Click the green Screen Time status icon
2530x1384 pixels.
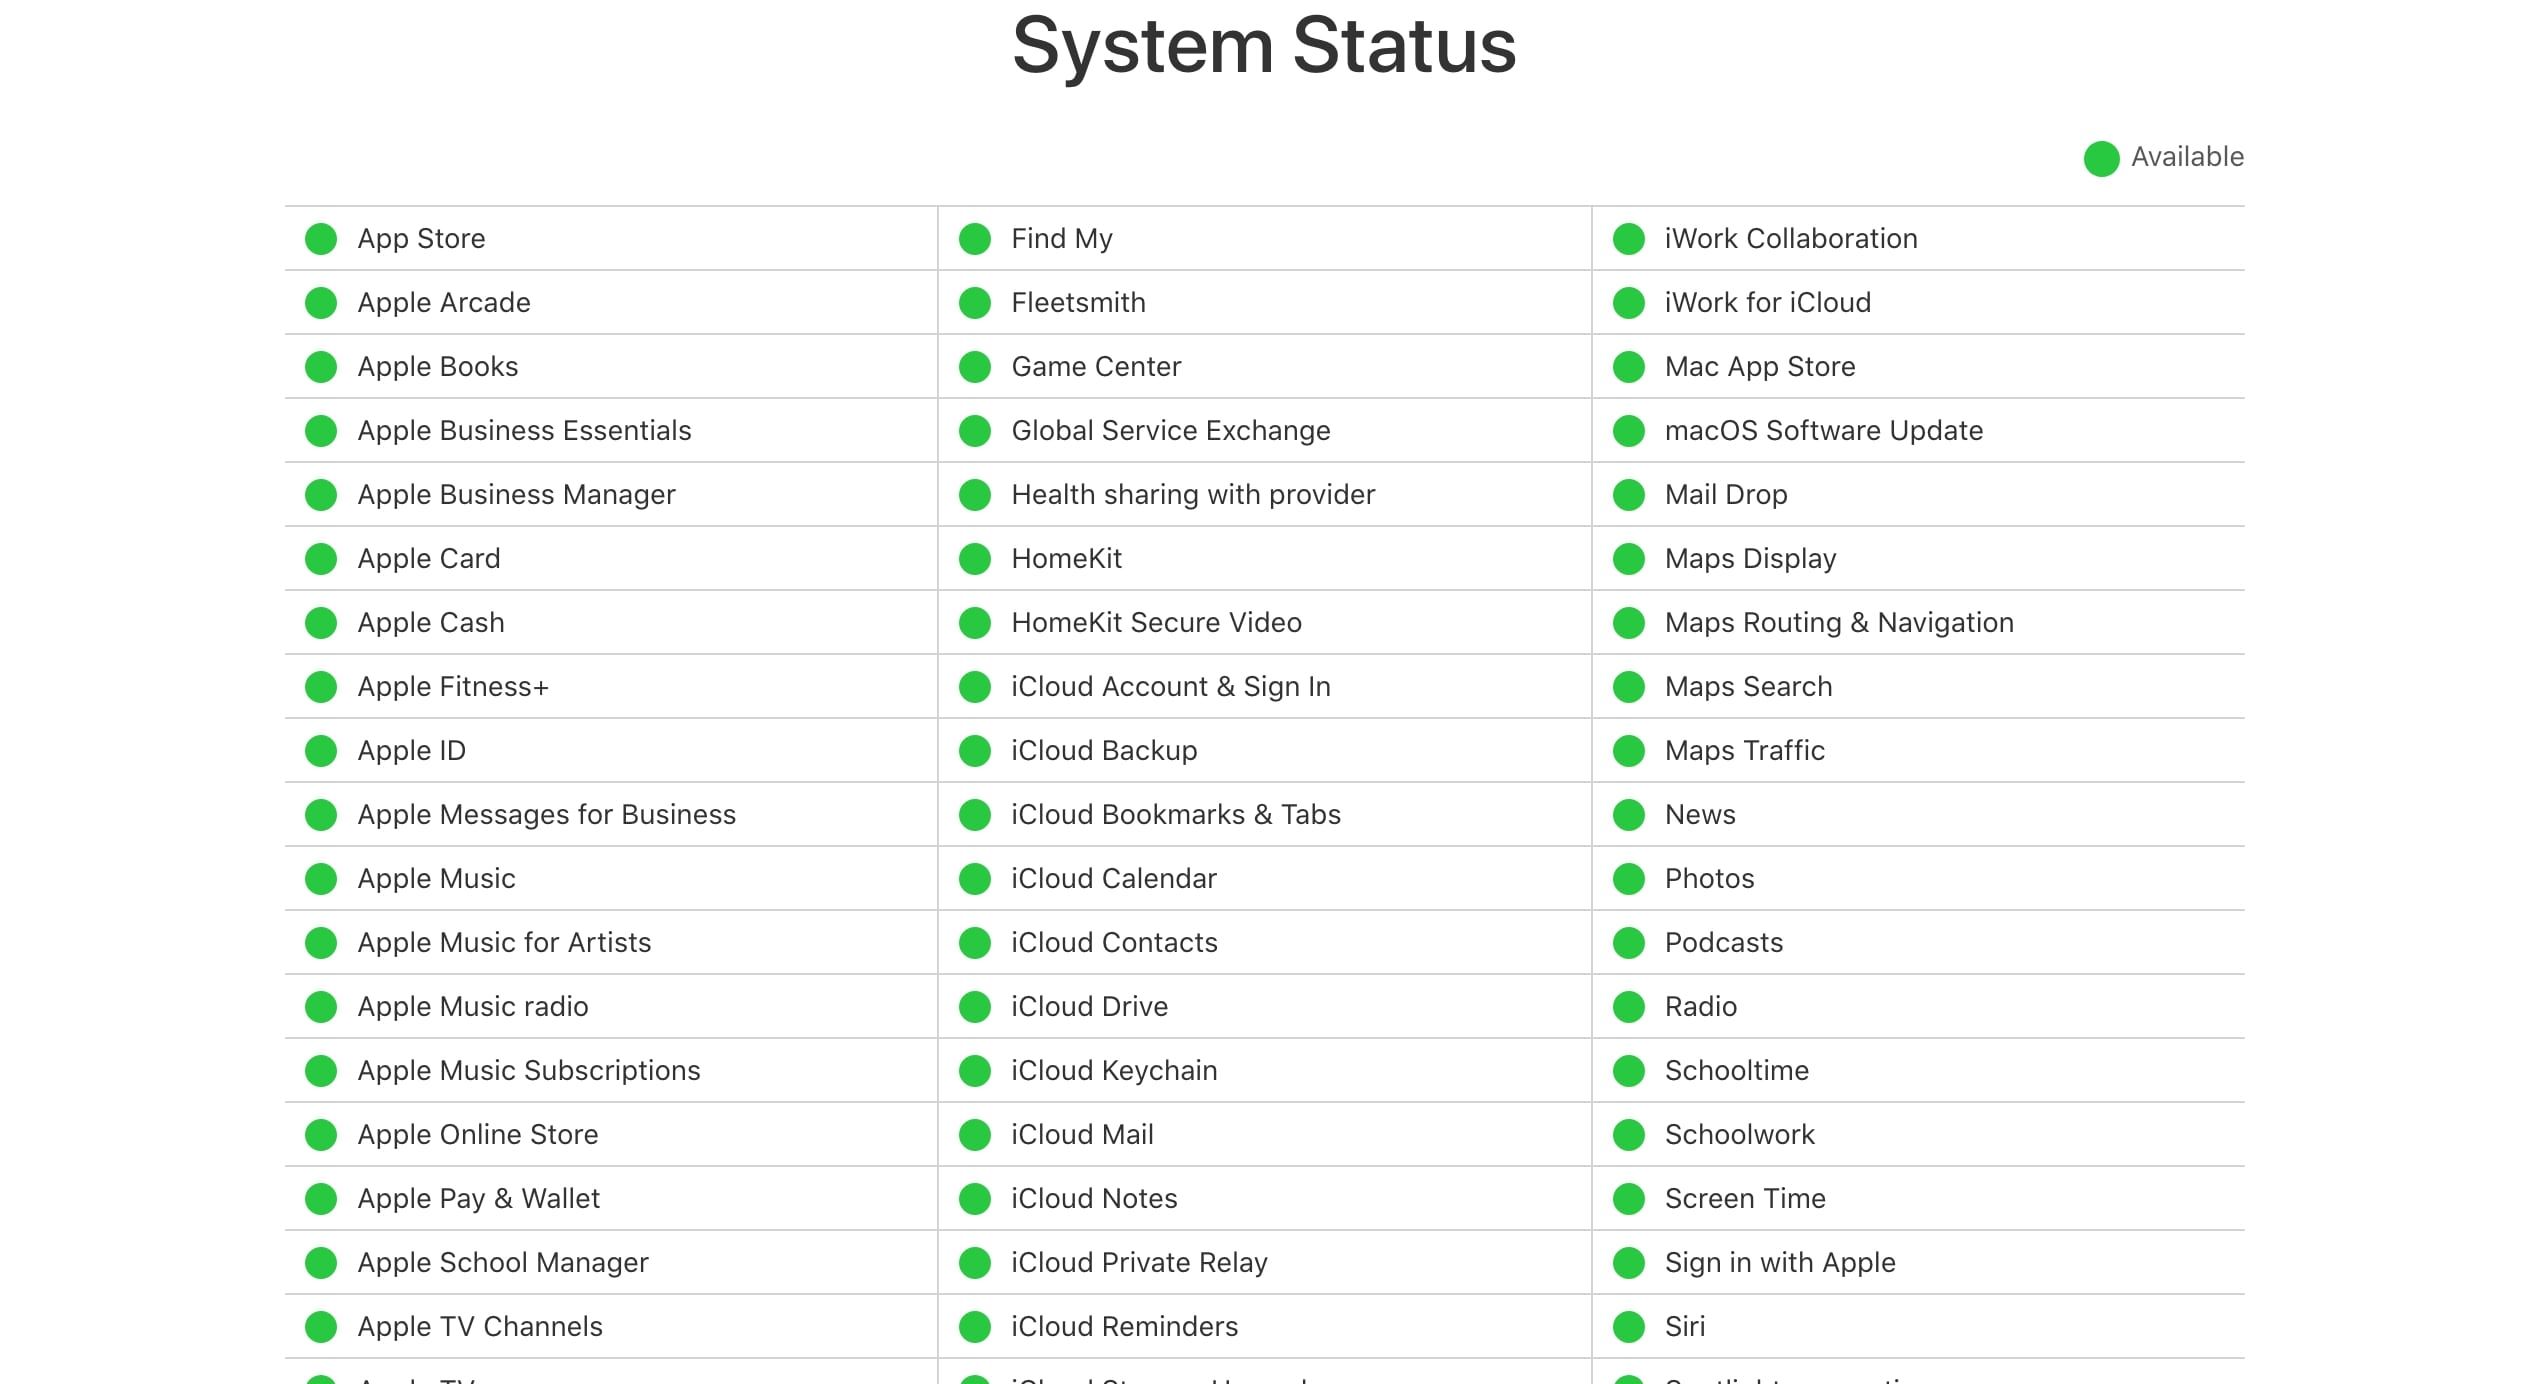coord(1629,1200)
